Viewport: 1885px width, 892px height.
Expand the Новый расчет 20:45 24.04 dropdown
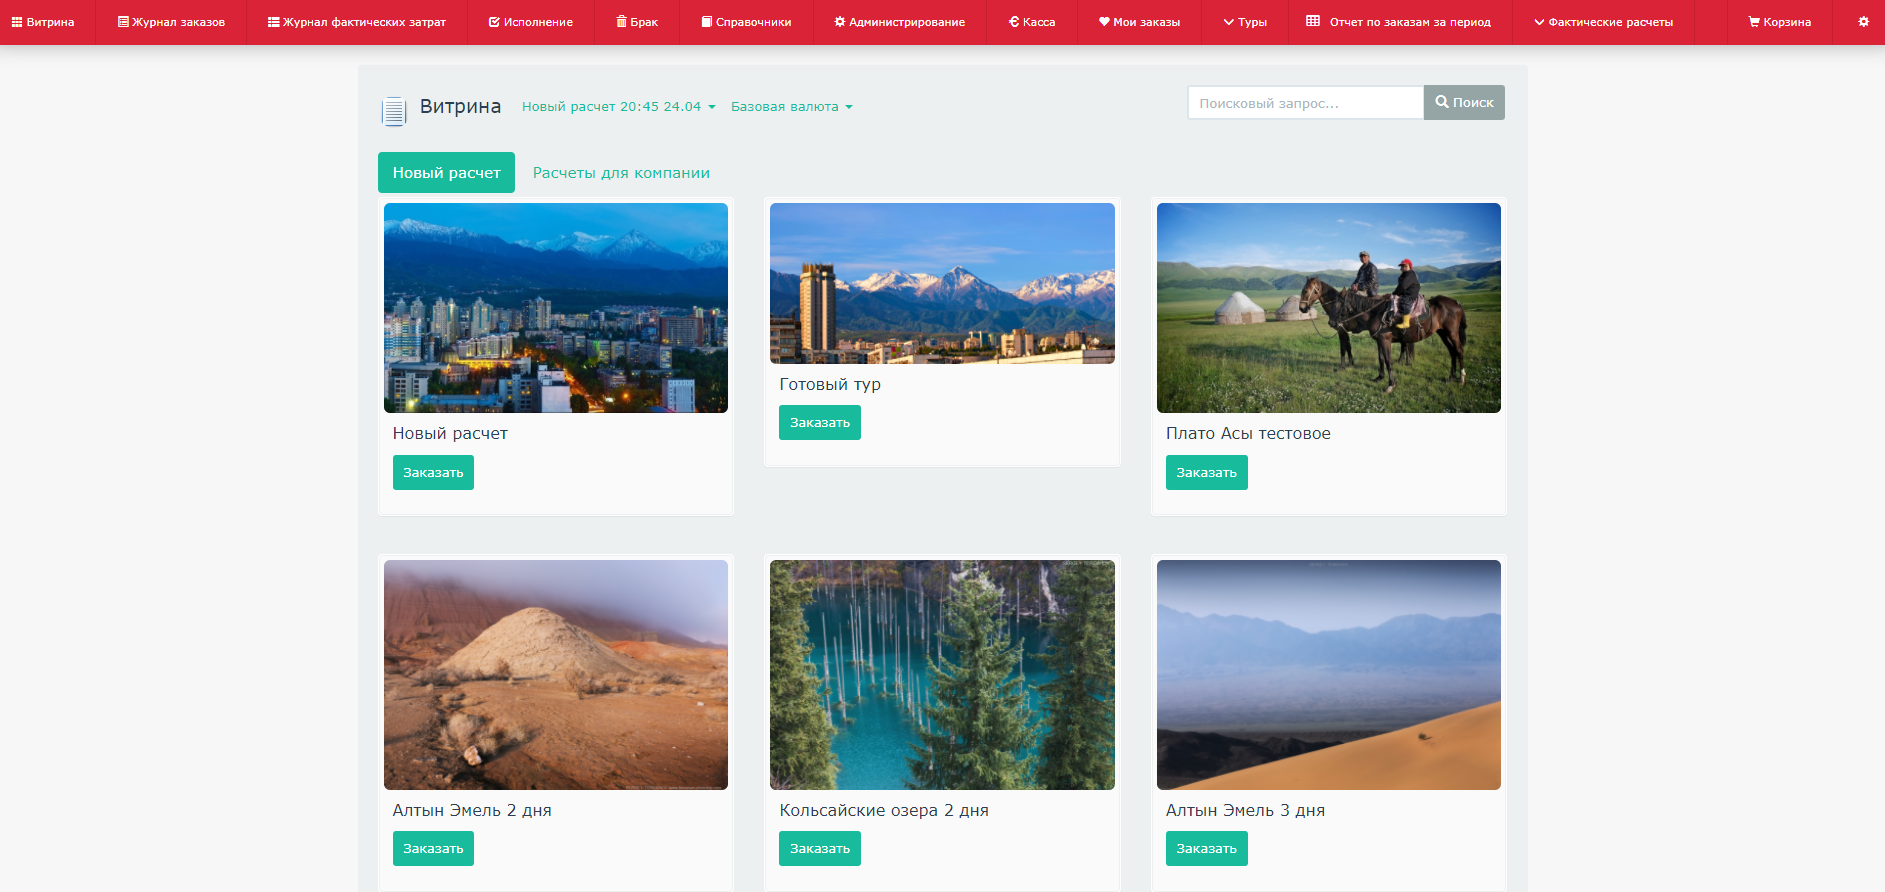click(619, 107)
